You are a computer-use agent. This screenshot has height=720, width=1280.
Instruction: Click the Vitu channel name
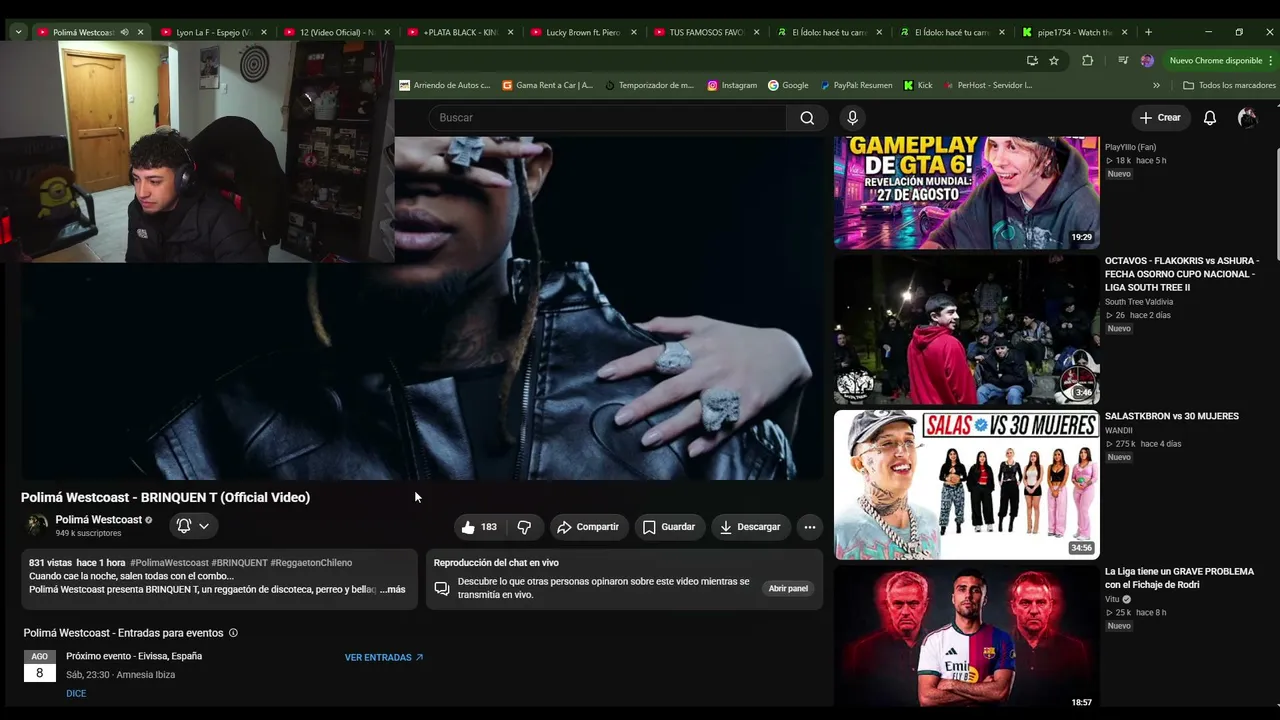(1112, 599)
